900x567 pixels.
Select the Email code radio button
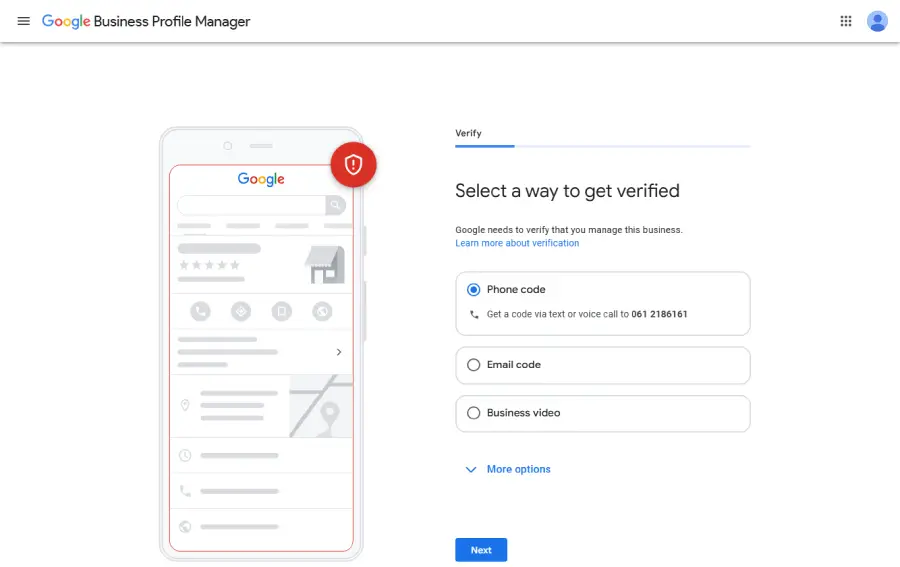click(474, 365)
